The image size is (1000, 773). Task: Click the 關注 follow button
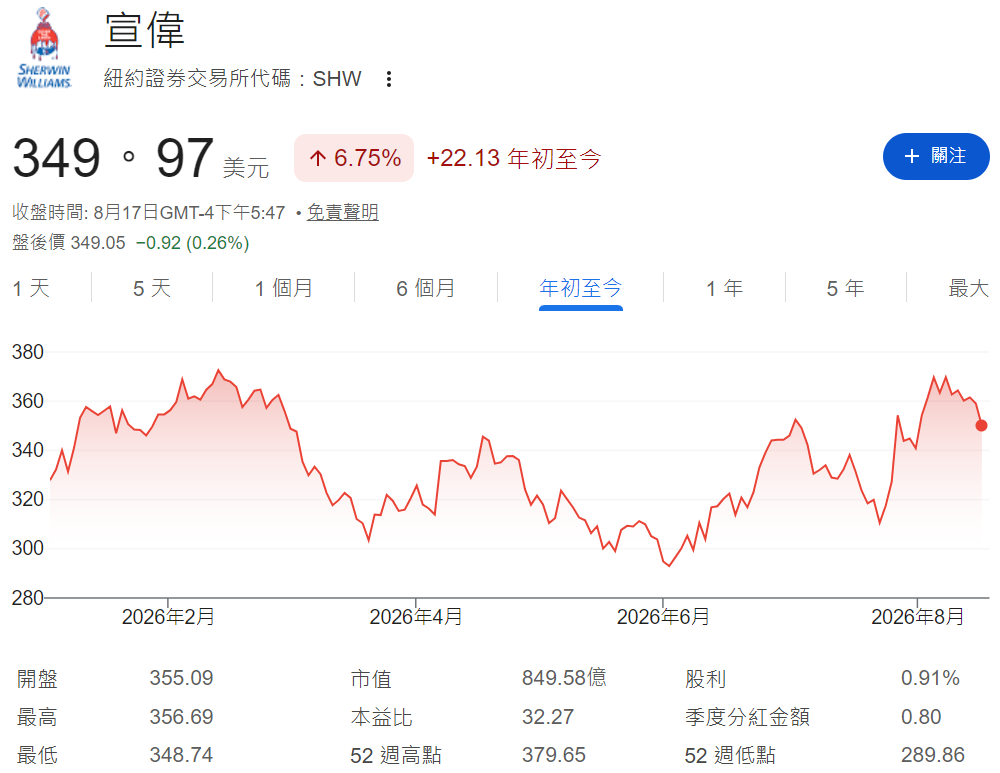point(936,156)
